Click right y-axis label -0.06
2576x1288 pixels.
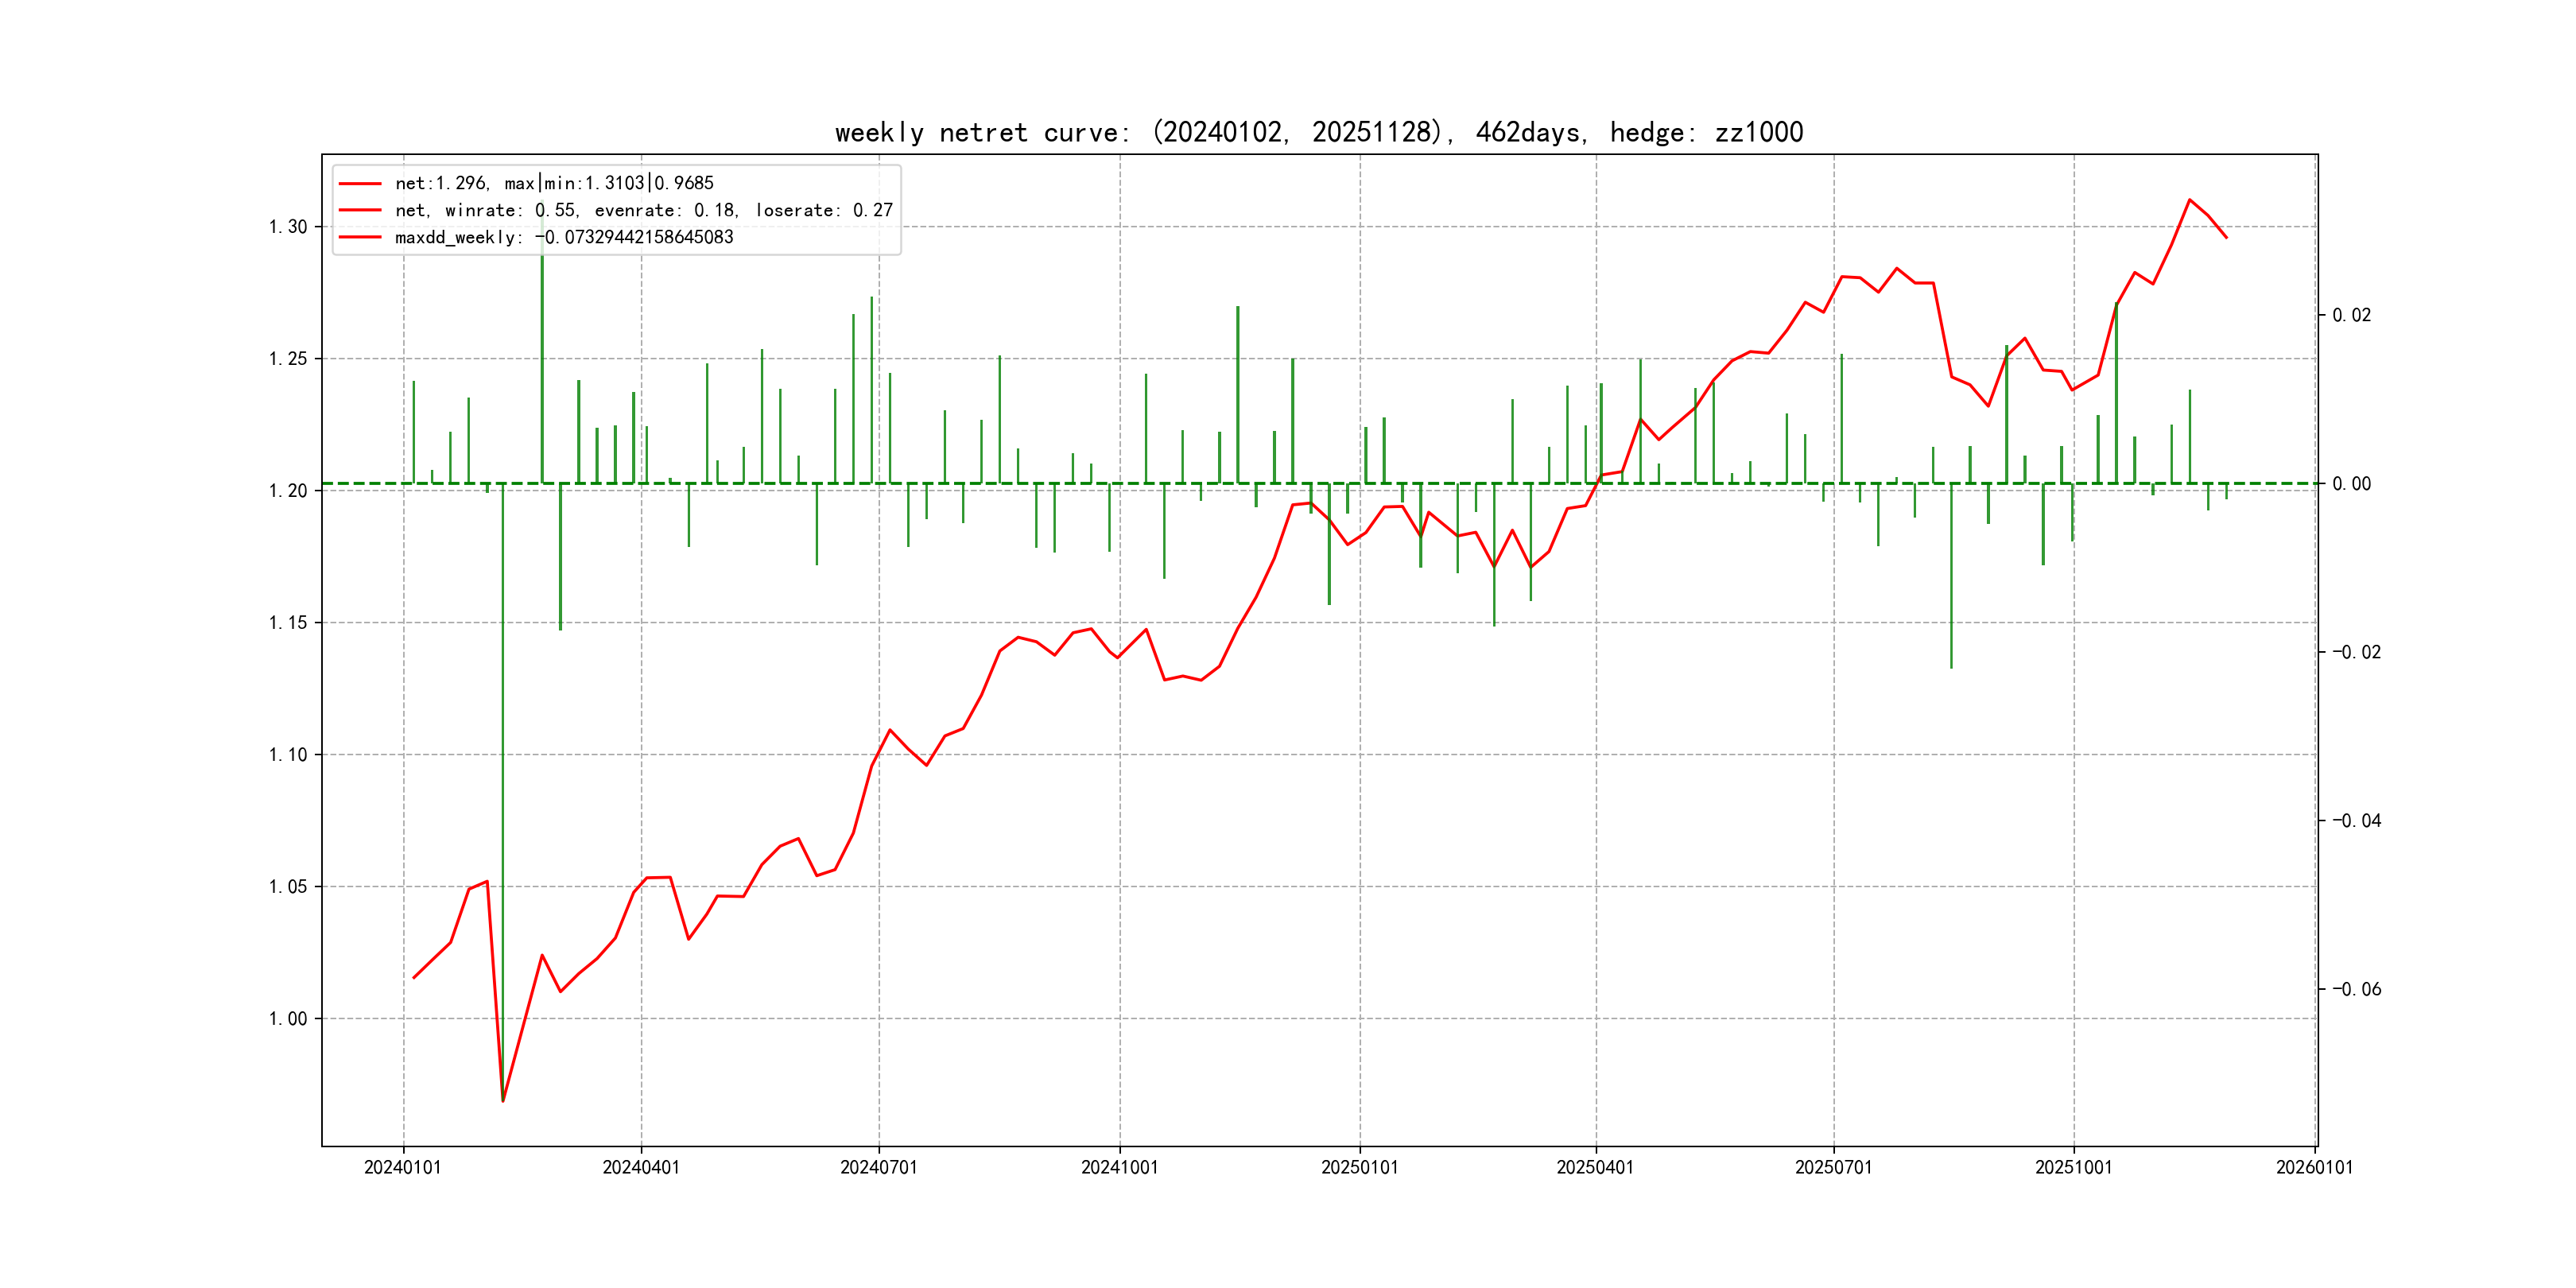tap(2356, 989)
